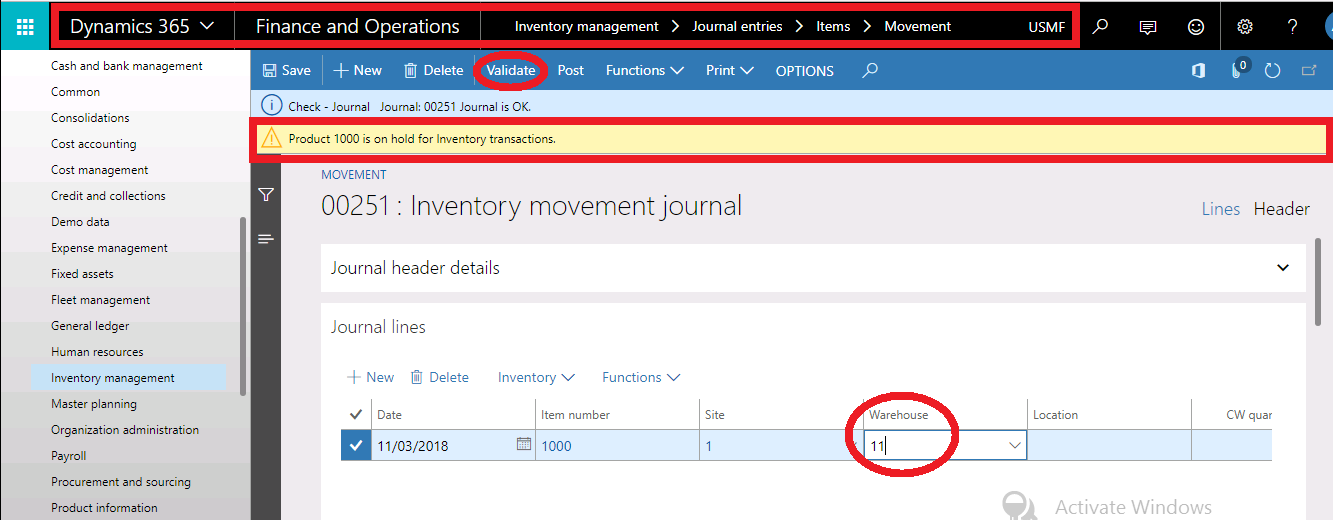
Task: Open Master planning module
Action: pyautogui.click(x=94, y=404)
